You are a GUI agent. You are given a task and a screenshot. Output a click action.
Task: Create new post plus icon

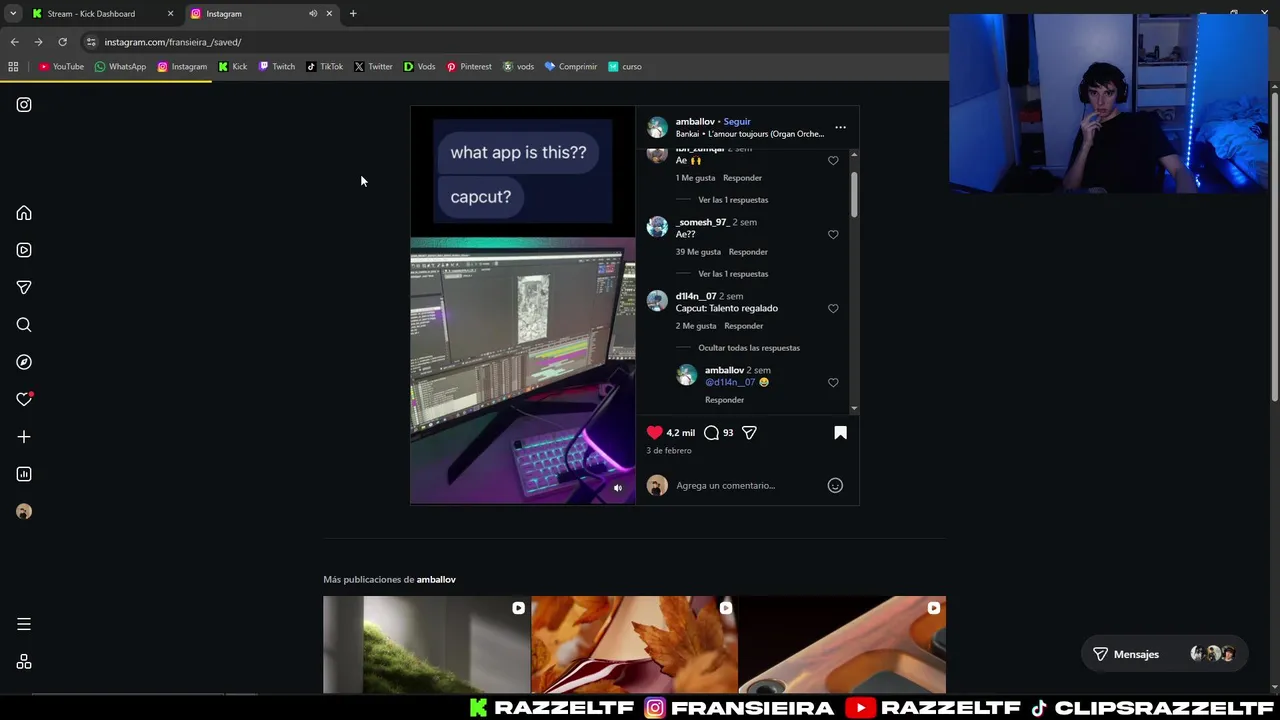click(x=24, y=437)
